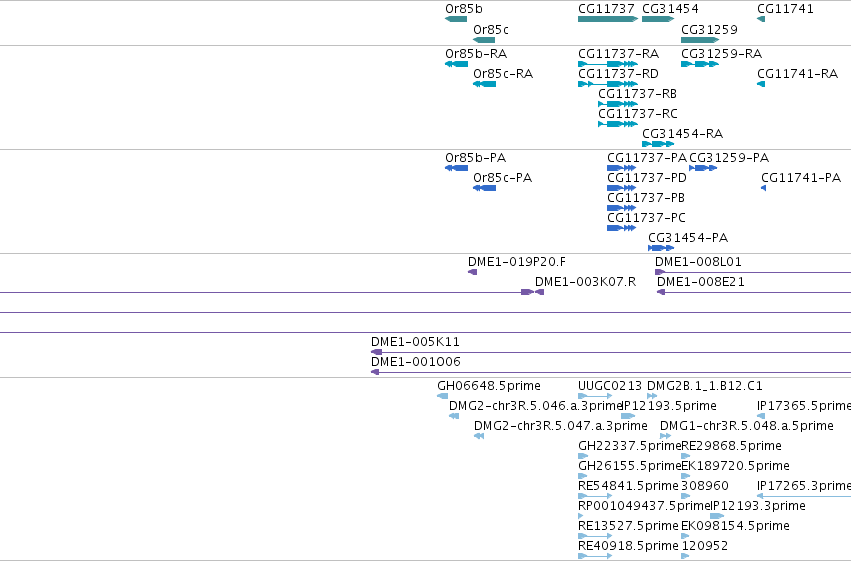
Task: Click protein CG11737-PC
Action: tap(621, 228)
